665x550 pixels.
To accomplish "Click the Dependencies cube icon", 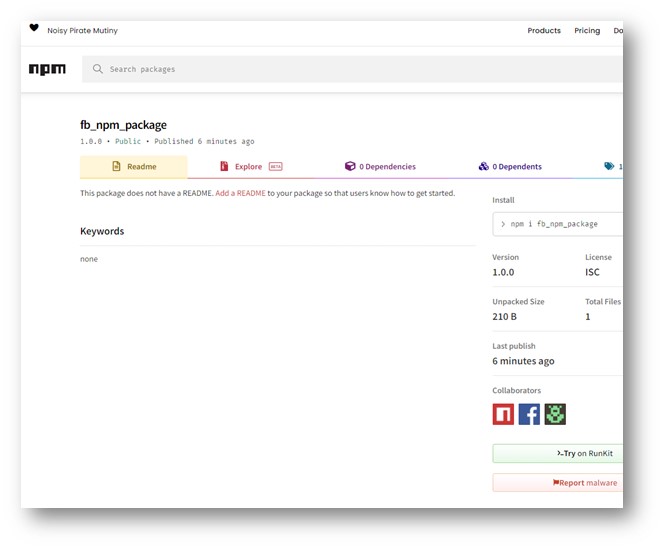I will point(350,166).
